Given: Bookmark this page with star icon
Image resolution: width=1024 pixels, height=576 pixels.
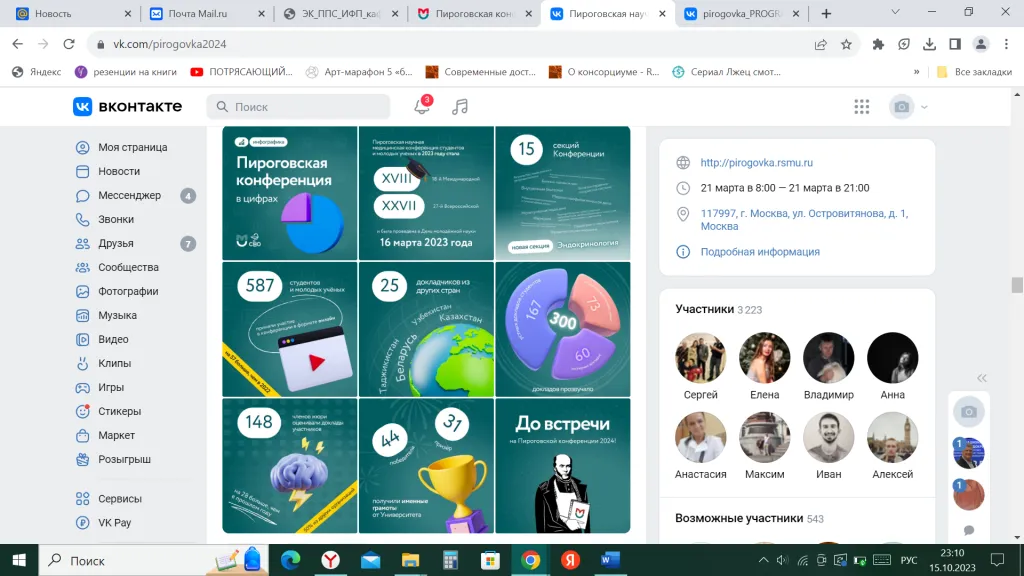Looking at the screenshot, I should (x=846, y=44).
